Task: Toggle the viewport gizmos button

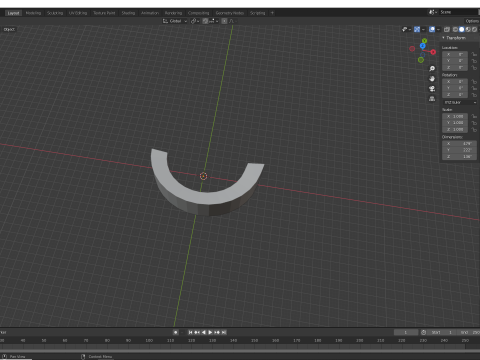Action: pyautogui.click(x=417, y=29)
